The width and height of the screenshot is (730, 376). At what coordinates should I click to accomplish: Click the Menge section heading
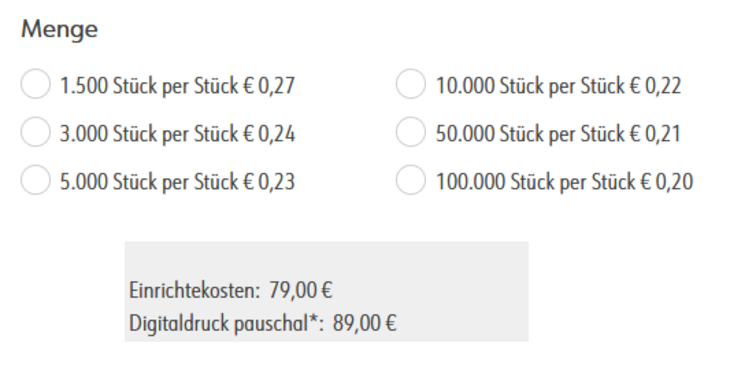(60, 29)
